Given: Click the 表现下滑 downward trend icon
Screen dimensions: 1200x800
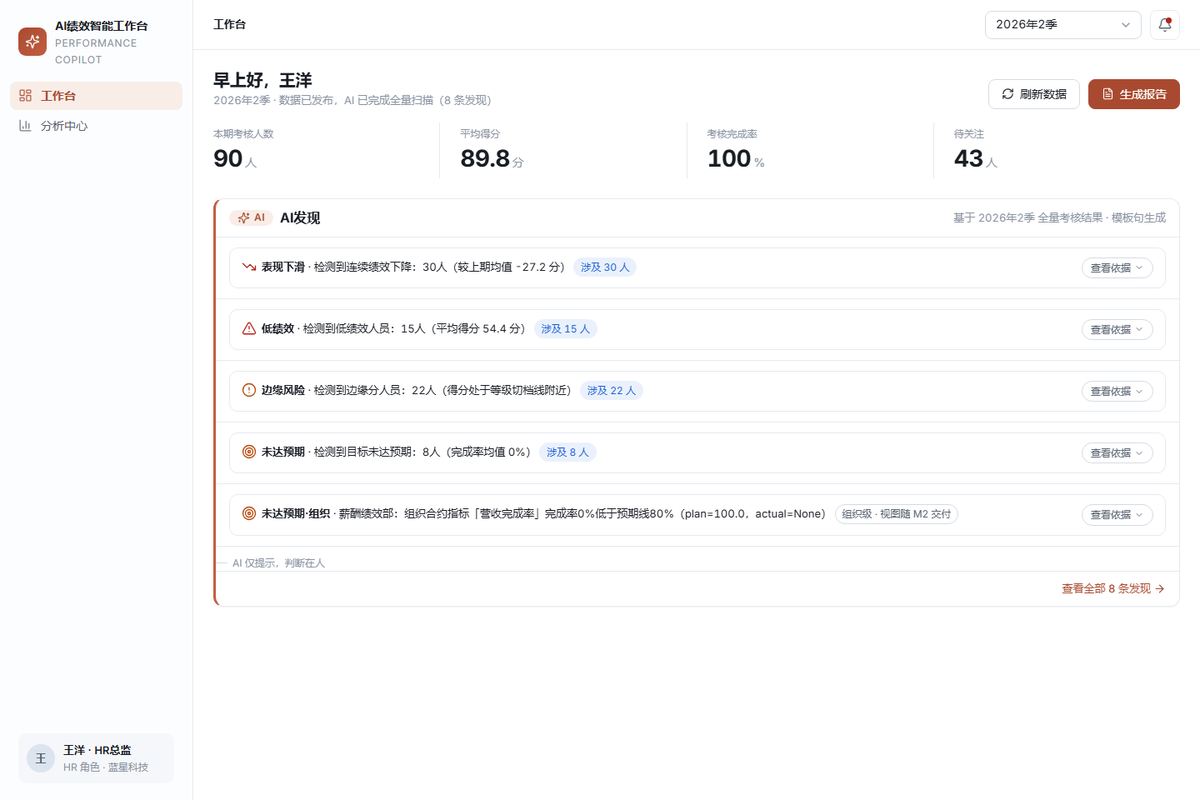Looking at the screenshot, I should point(249,267).
